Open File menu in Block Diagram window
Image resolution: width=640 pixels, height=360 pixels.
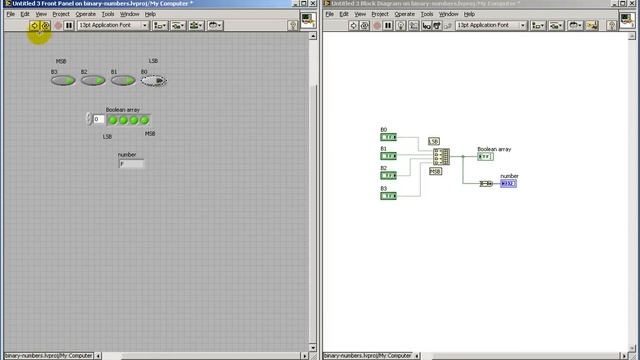[x=329, y=14]
